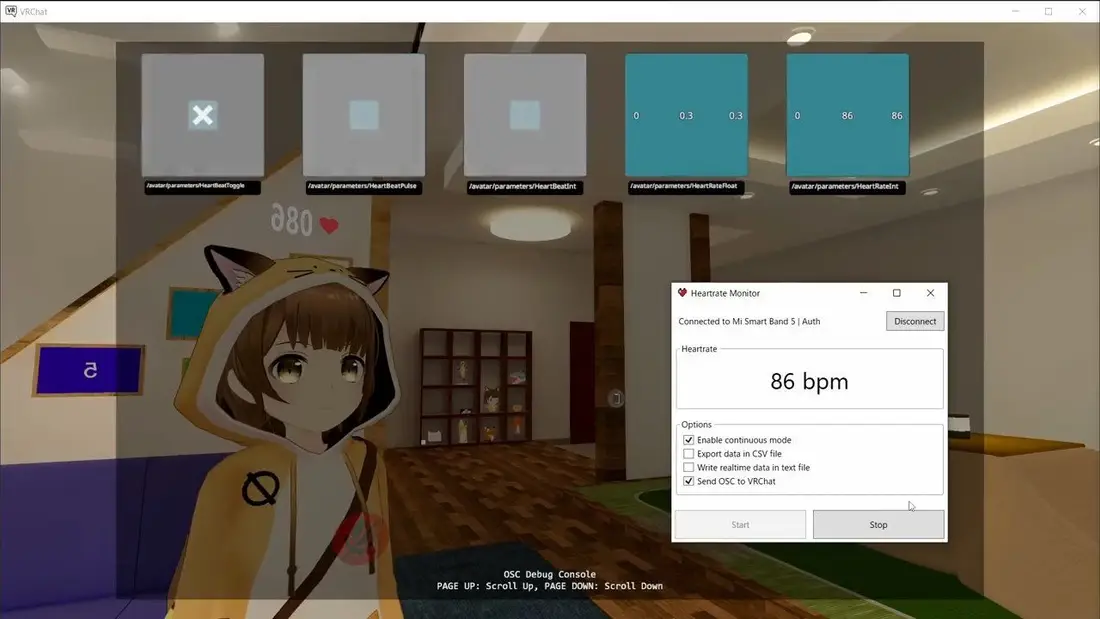
Task: Click the OSC Debug Console heading
Action: click(549, 574)
